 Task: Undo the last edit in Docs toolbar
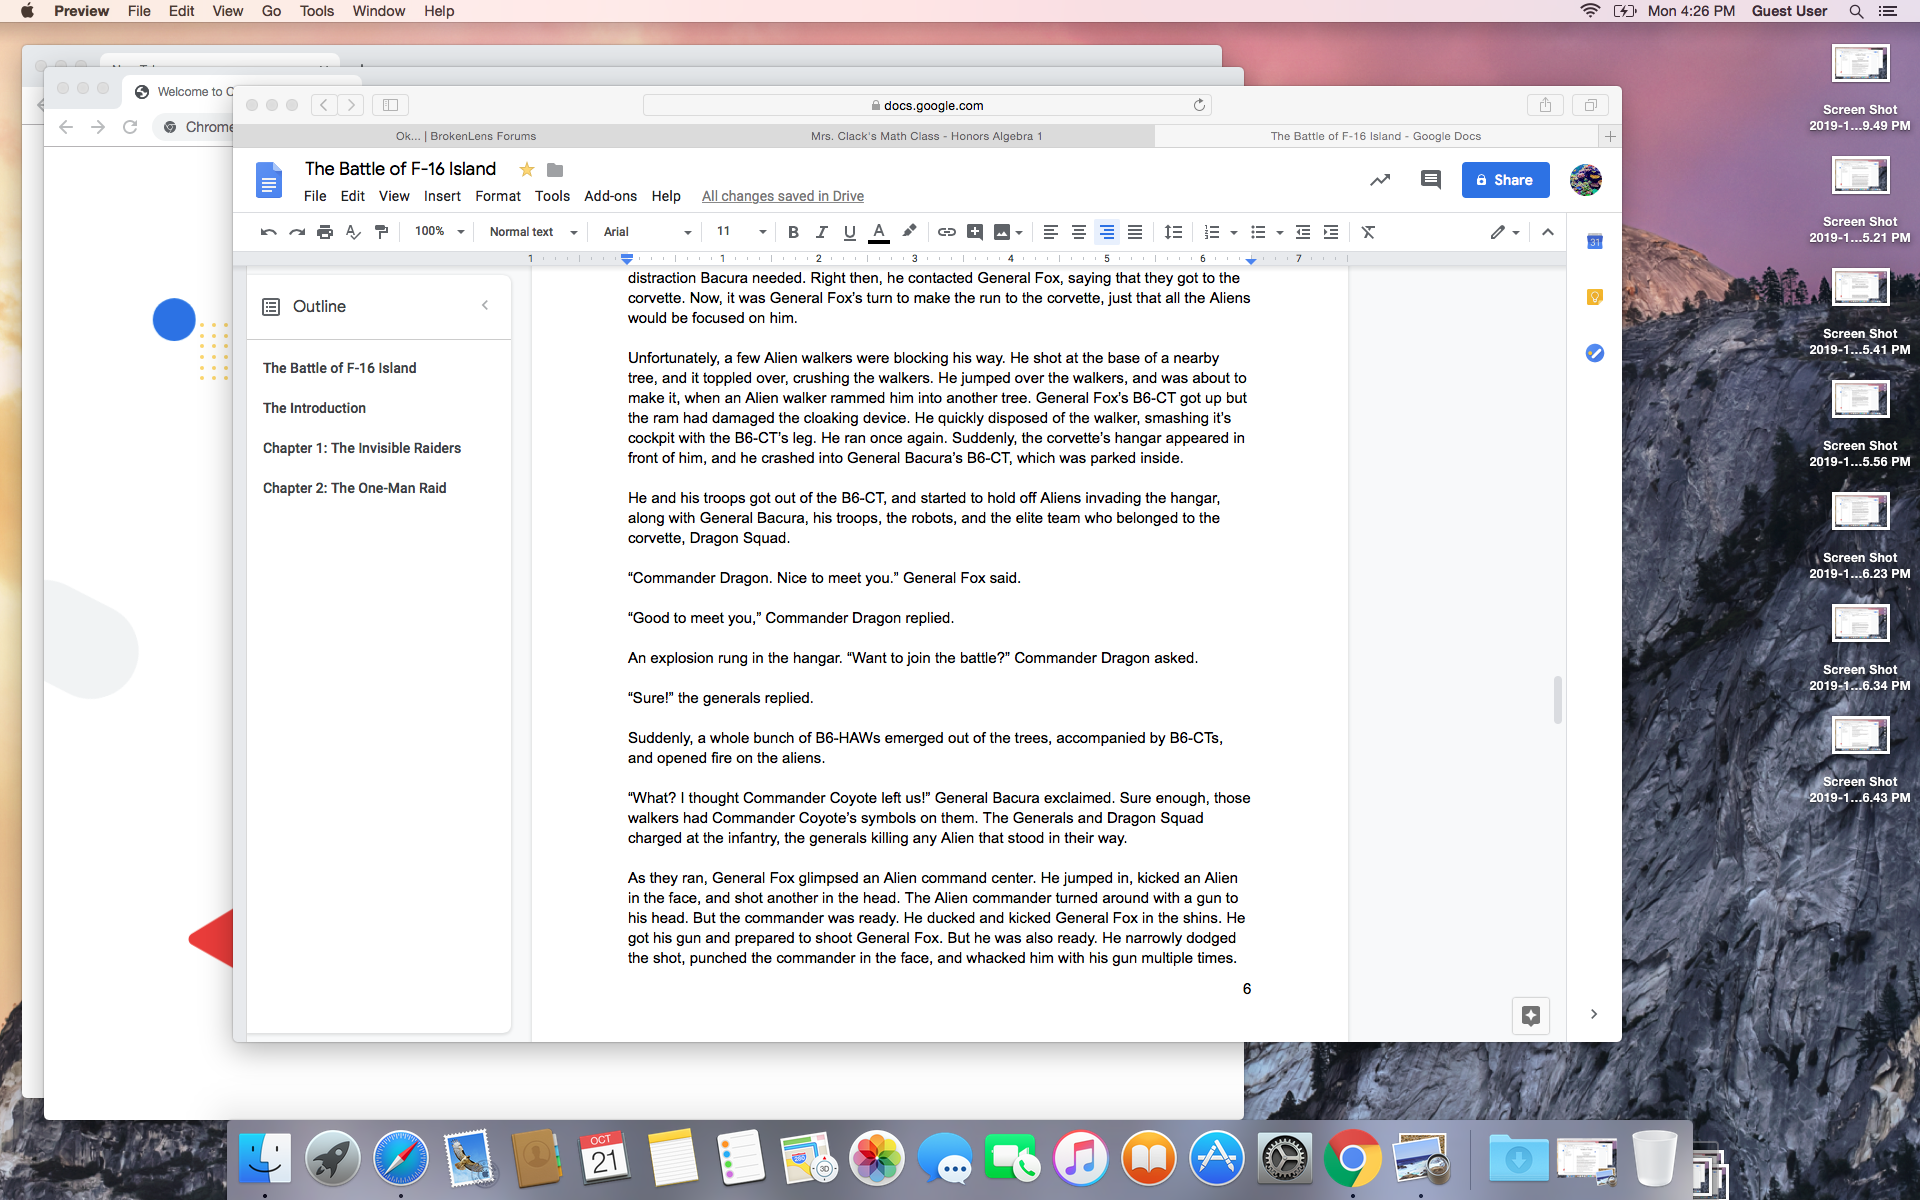(268, 232)
